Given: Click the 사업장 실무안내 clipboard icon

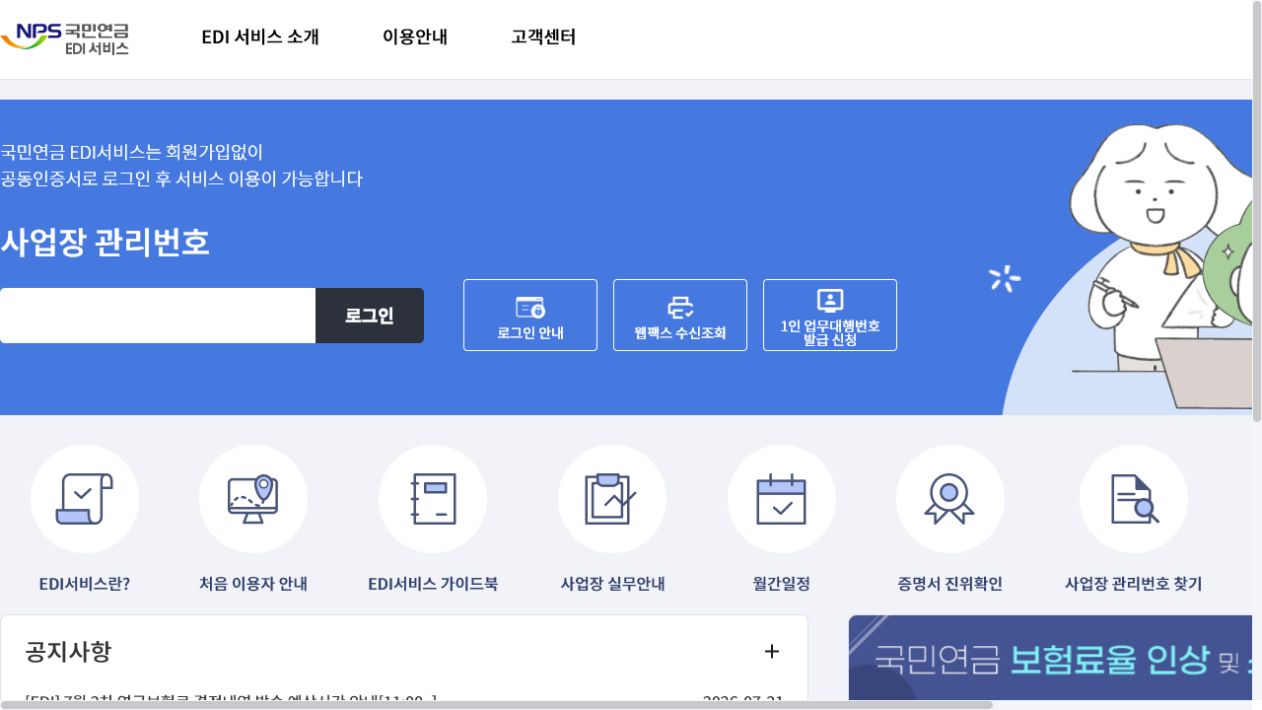Looking at the screenshot, I should click(612, 499).
